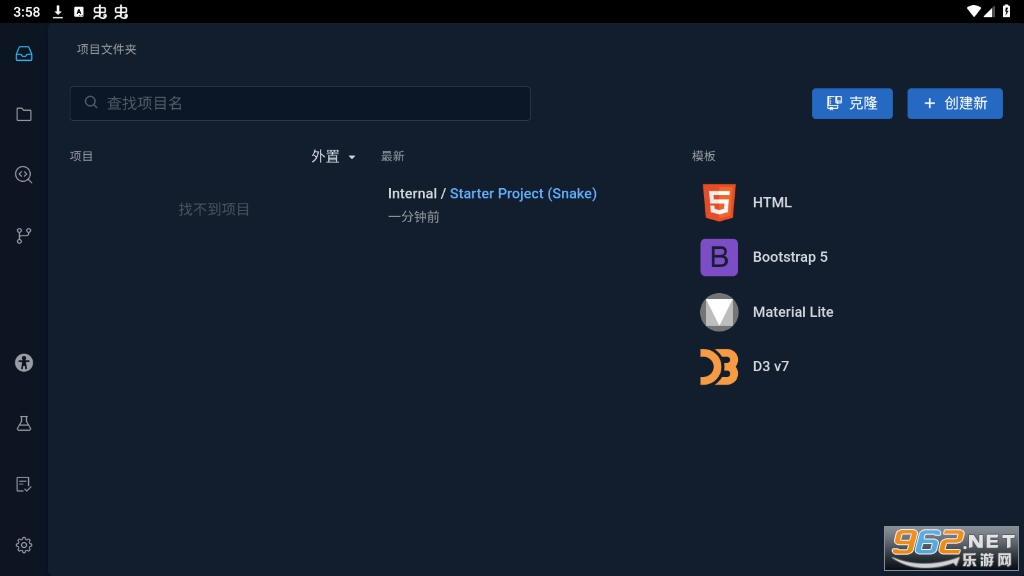Open the code search sidebar icon
This screenshot has width=1024, height=576.
24,175
